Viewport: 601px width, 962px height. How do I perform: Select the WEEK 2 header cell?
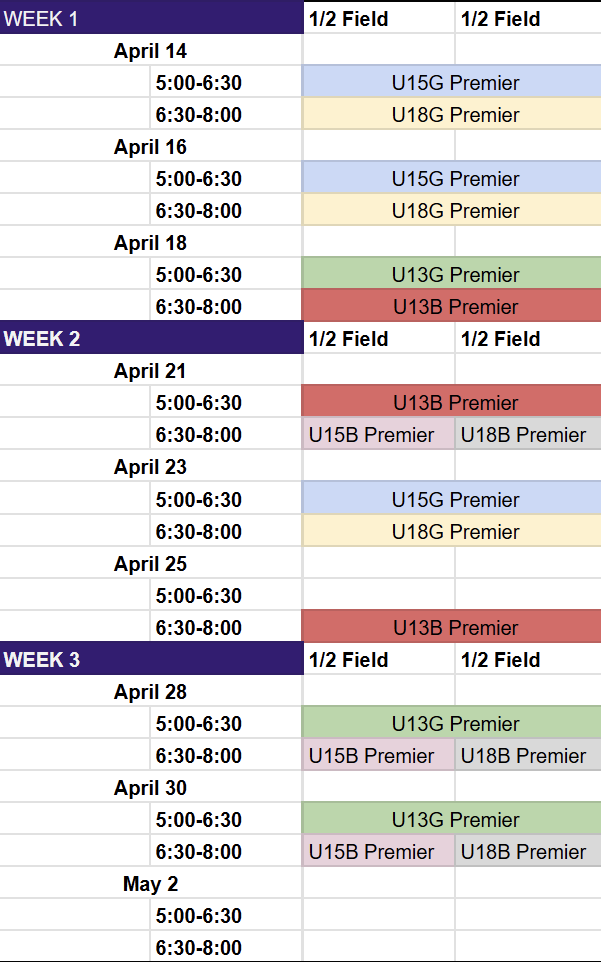(x=150, y=338)
